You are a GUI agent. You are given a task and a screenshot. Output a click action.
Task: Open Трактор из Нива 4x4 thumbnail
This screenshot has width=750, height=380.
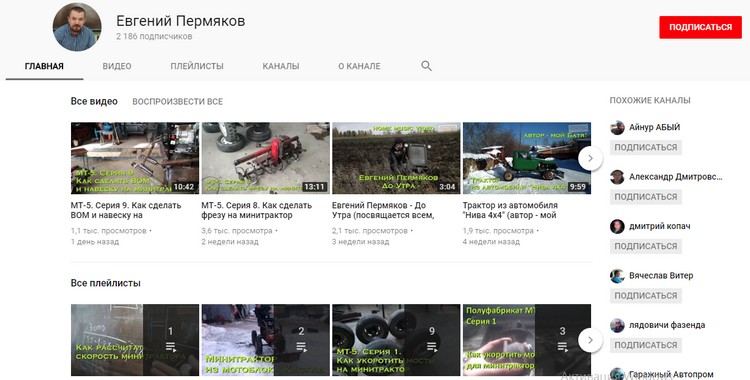527,158
